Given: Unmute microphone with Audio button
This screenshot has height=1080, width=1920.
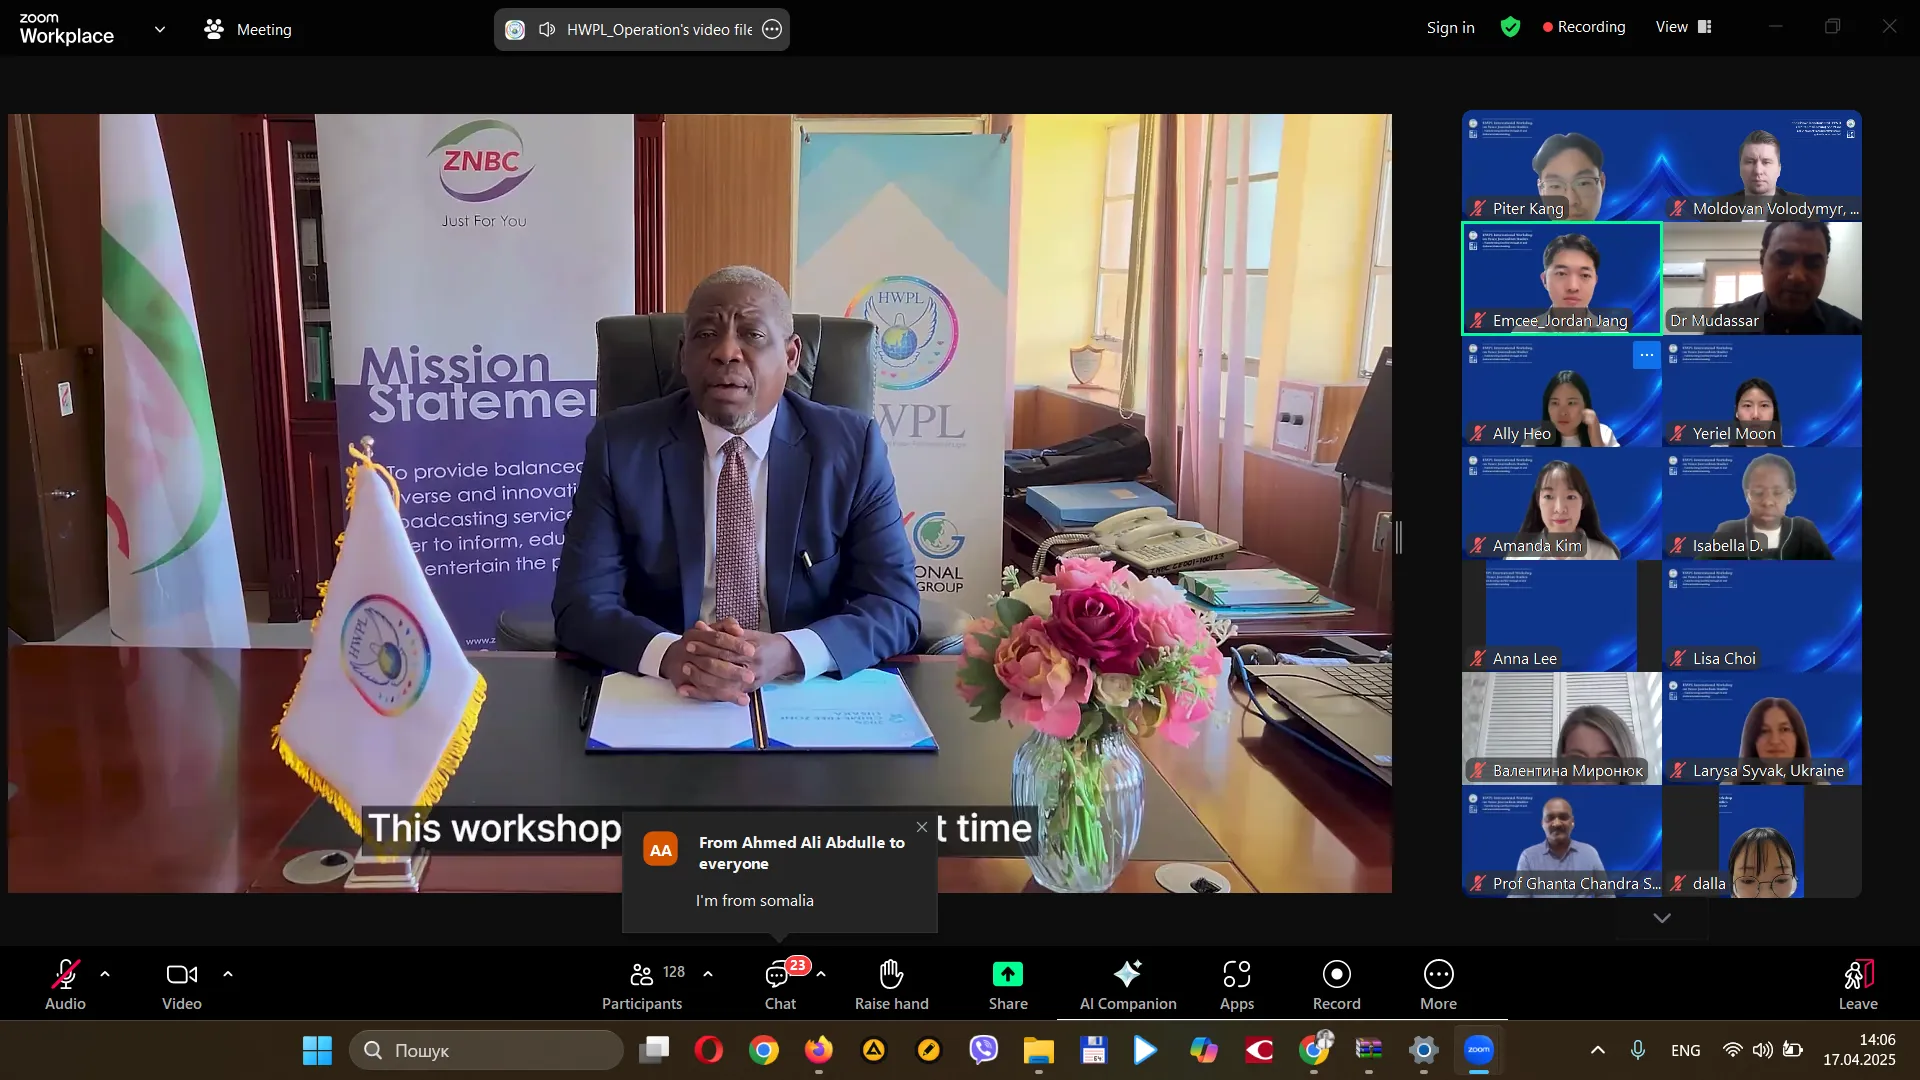Looking at the screenshot, I should [65, 985].
